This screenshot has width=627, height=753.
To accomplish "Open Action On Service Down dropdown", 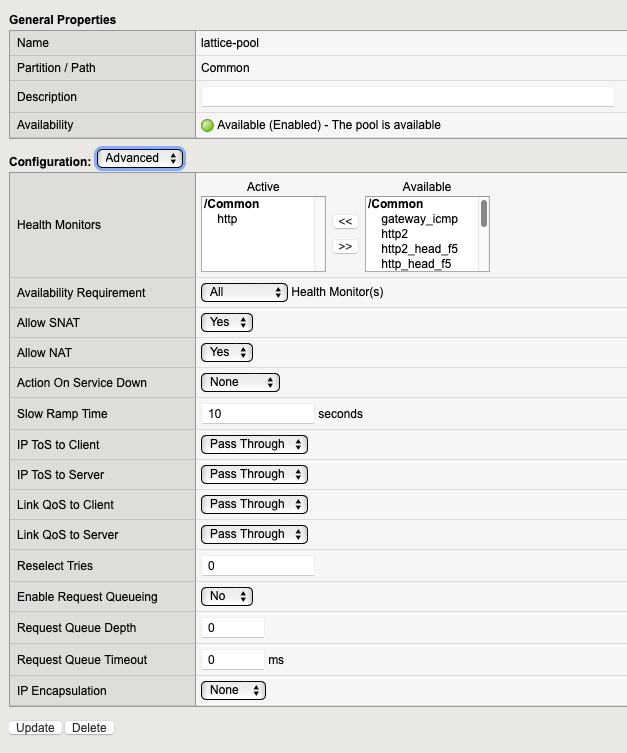I will click(x=240, y=382).
